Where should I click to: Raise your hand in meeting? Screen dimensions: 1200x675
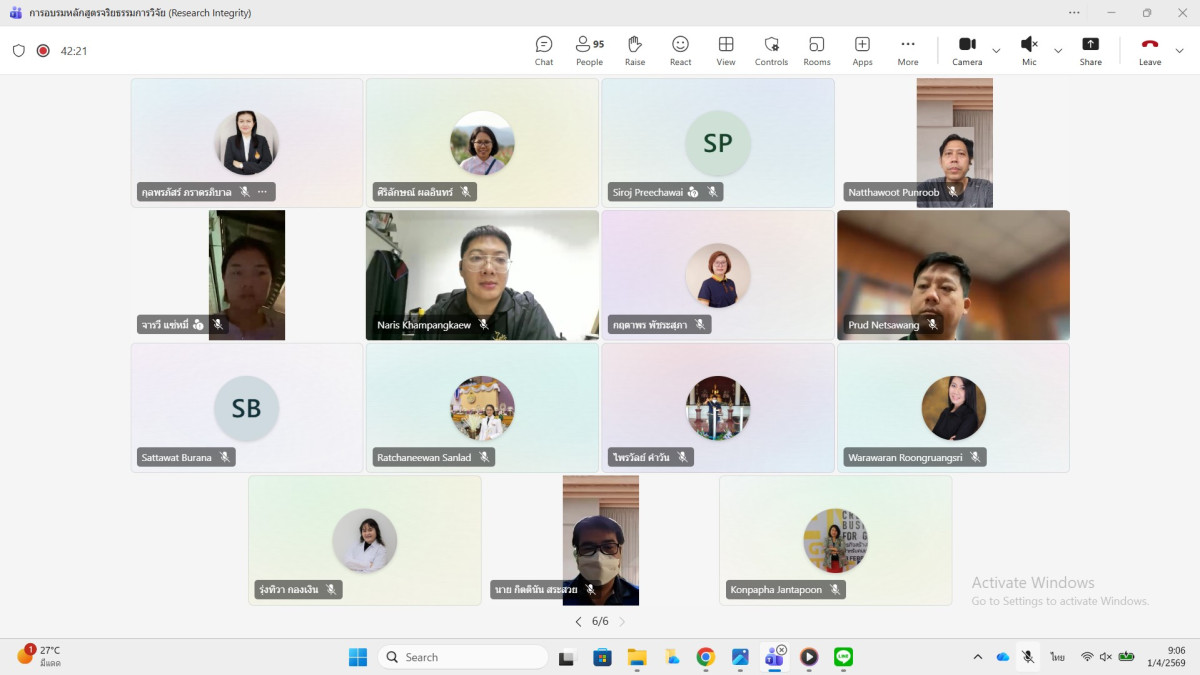(634, 51)
